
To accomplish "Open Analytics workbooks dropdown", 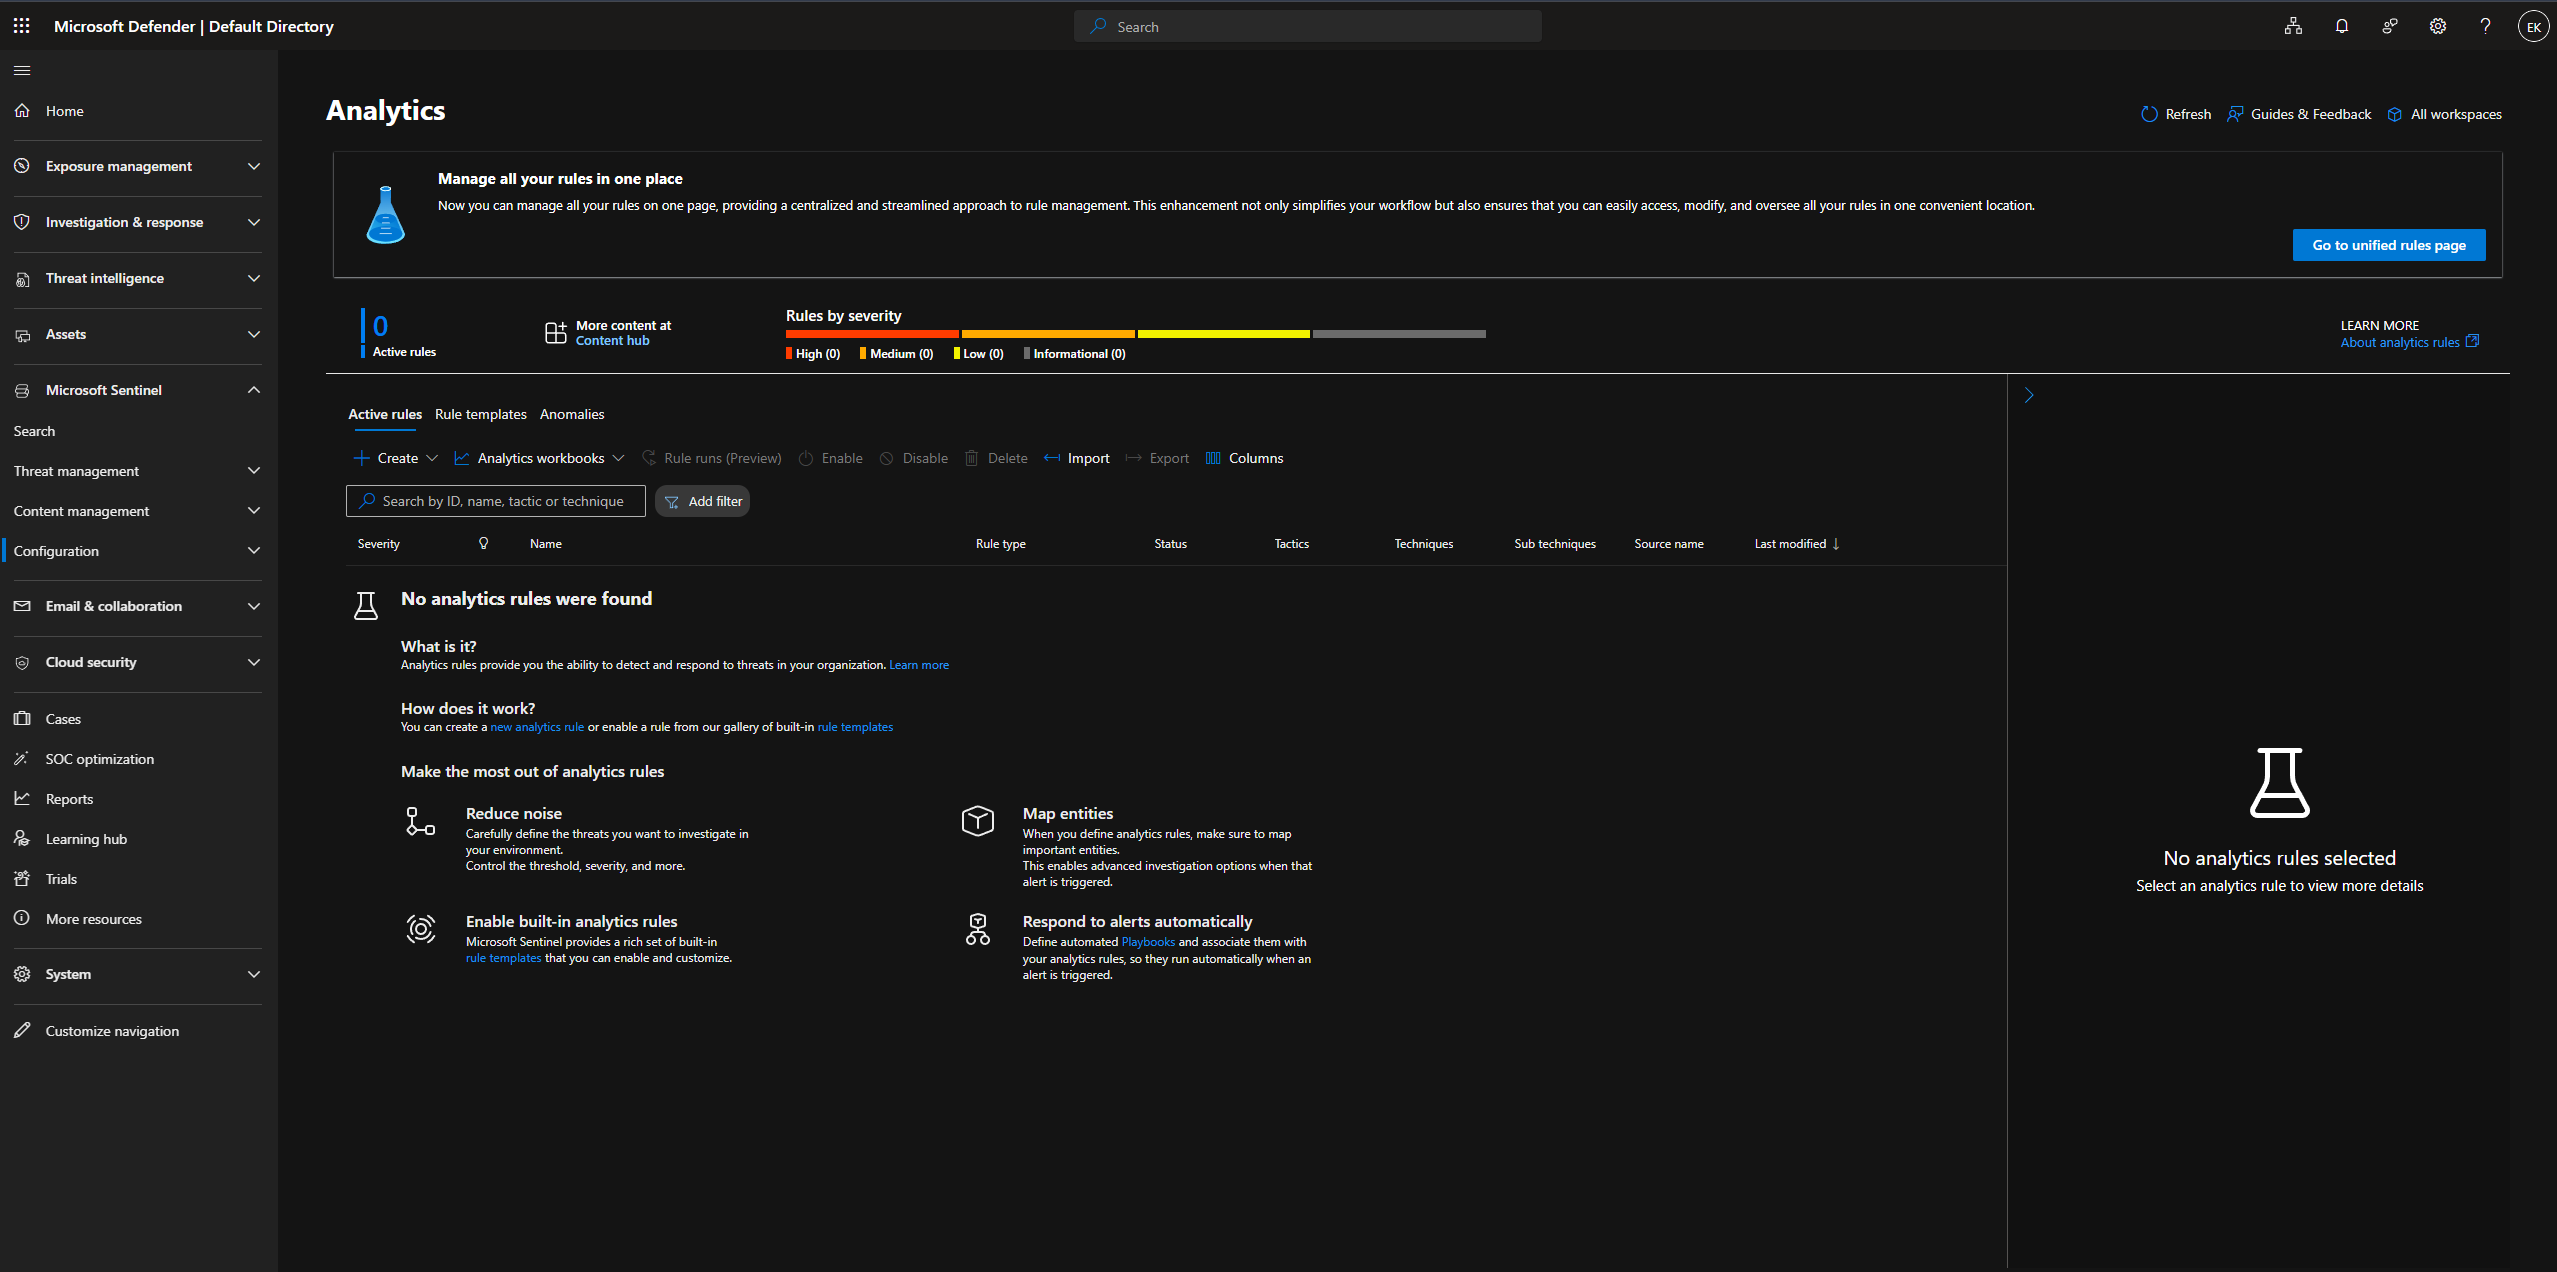I will pos(539,458).
